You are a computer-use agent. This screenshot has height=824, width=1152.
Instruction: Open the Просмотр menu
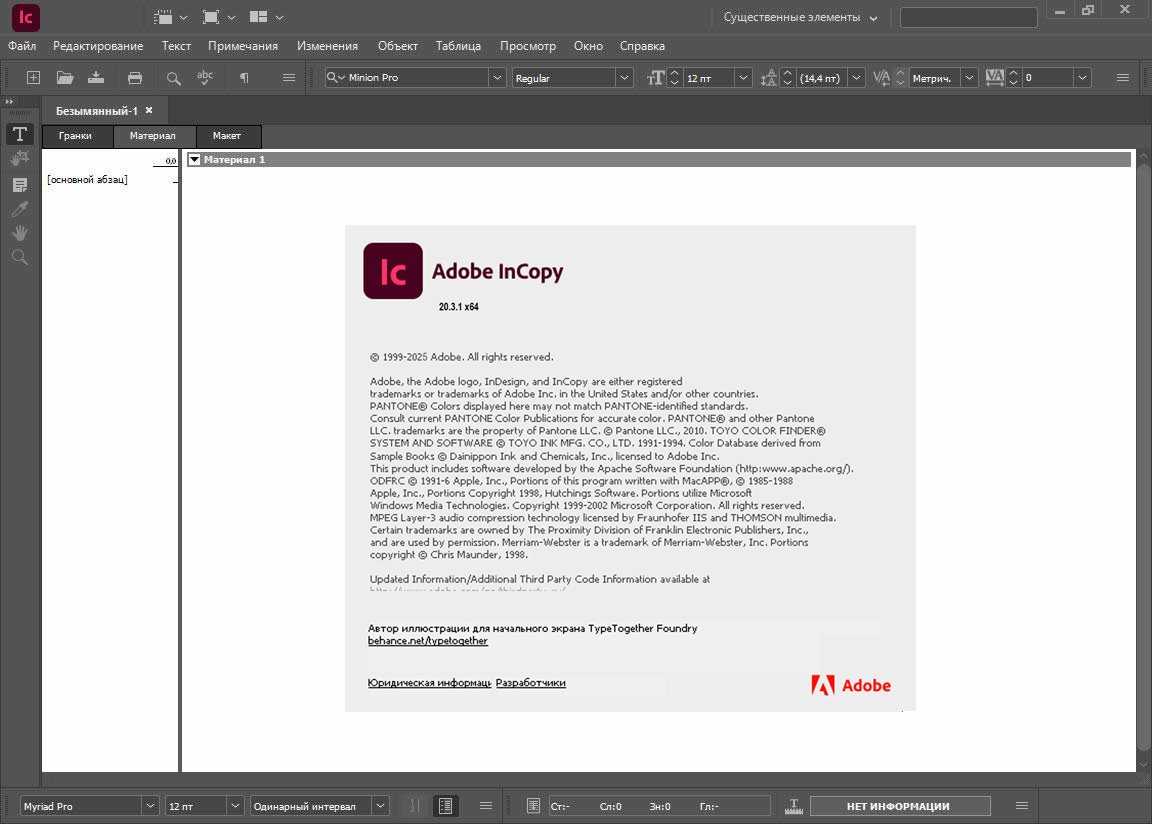point(528,46)
